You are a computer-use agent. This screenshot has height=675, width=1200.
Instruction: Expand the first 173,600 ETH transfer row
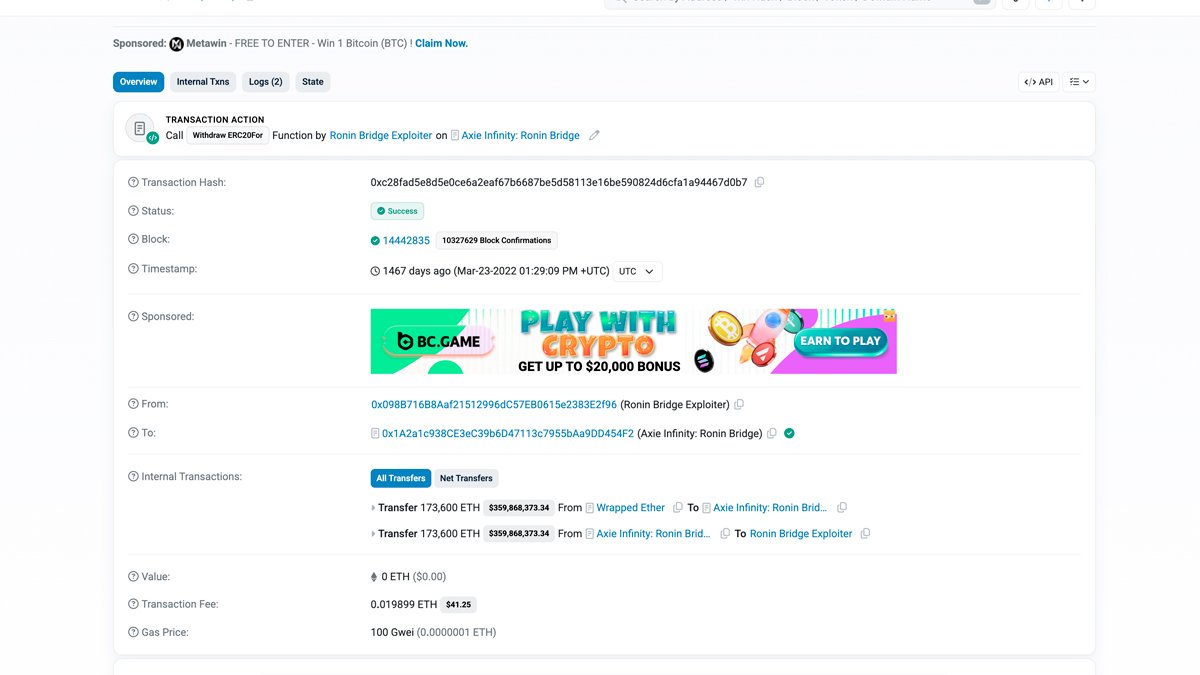(x=372, y=507)
